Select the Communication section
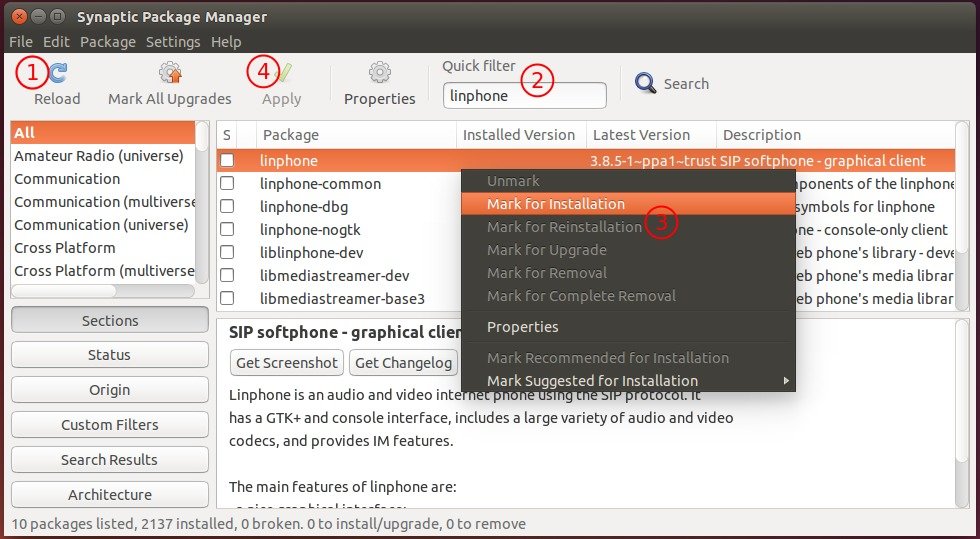 [x=103, y=179]
